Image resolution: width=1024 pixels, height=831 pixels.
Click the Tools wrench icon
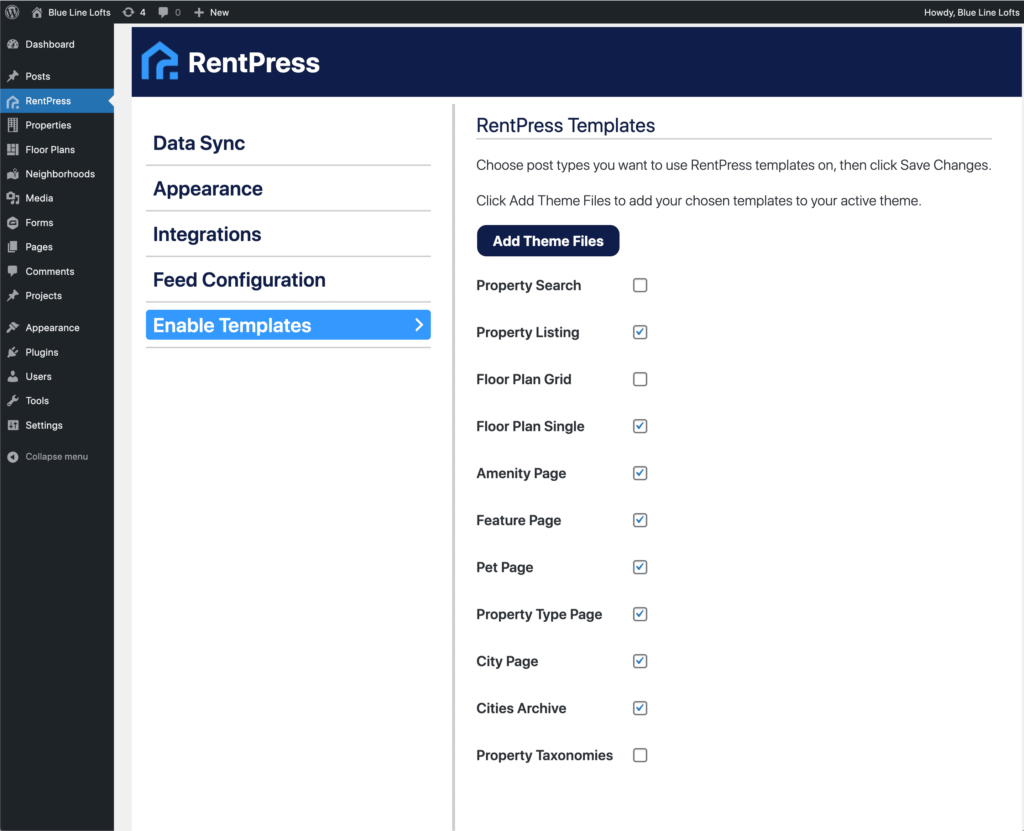(12, 400)
